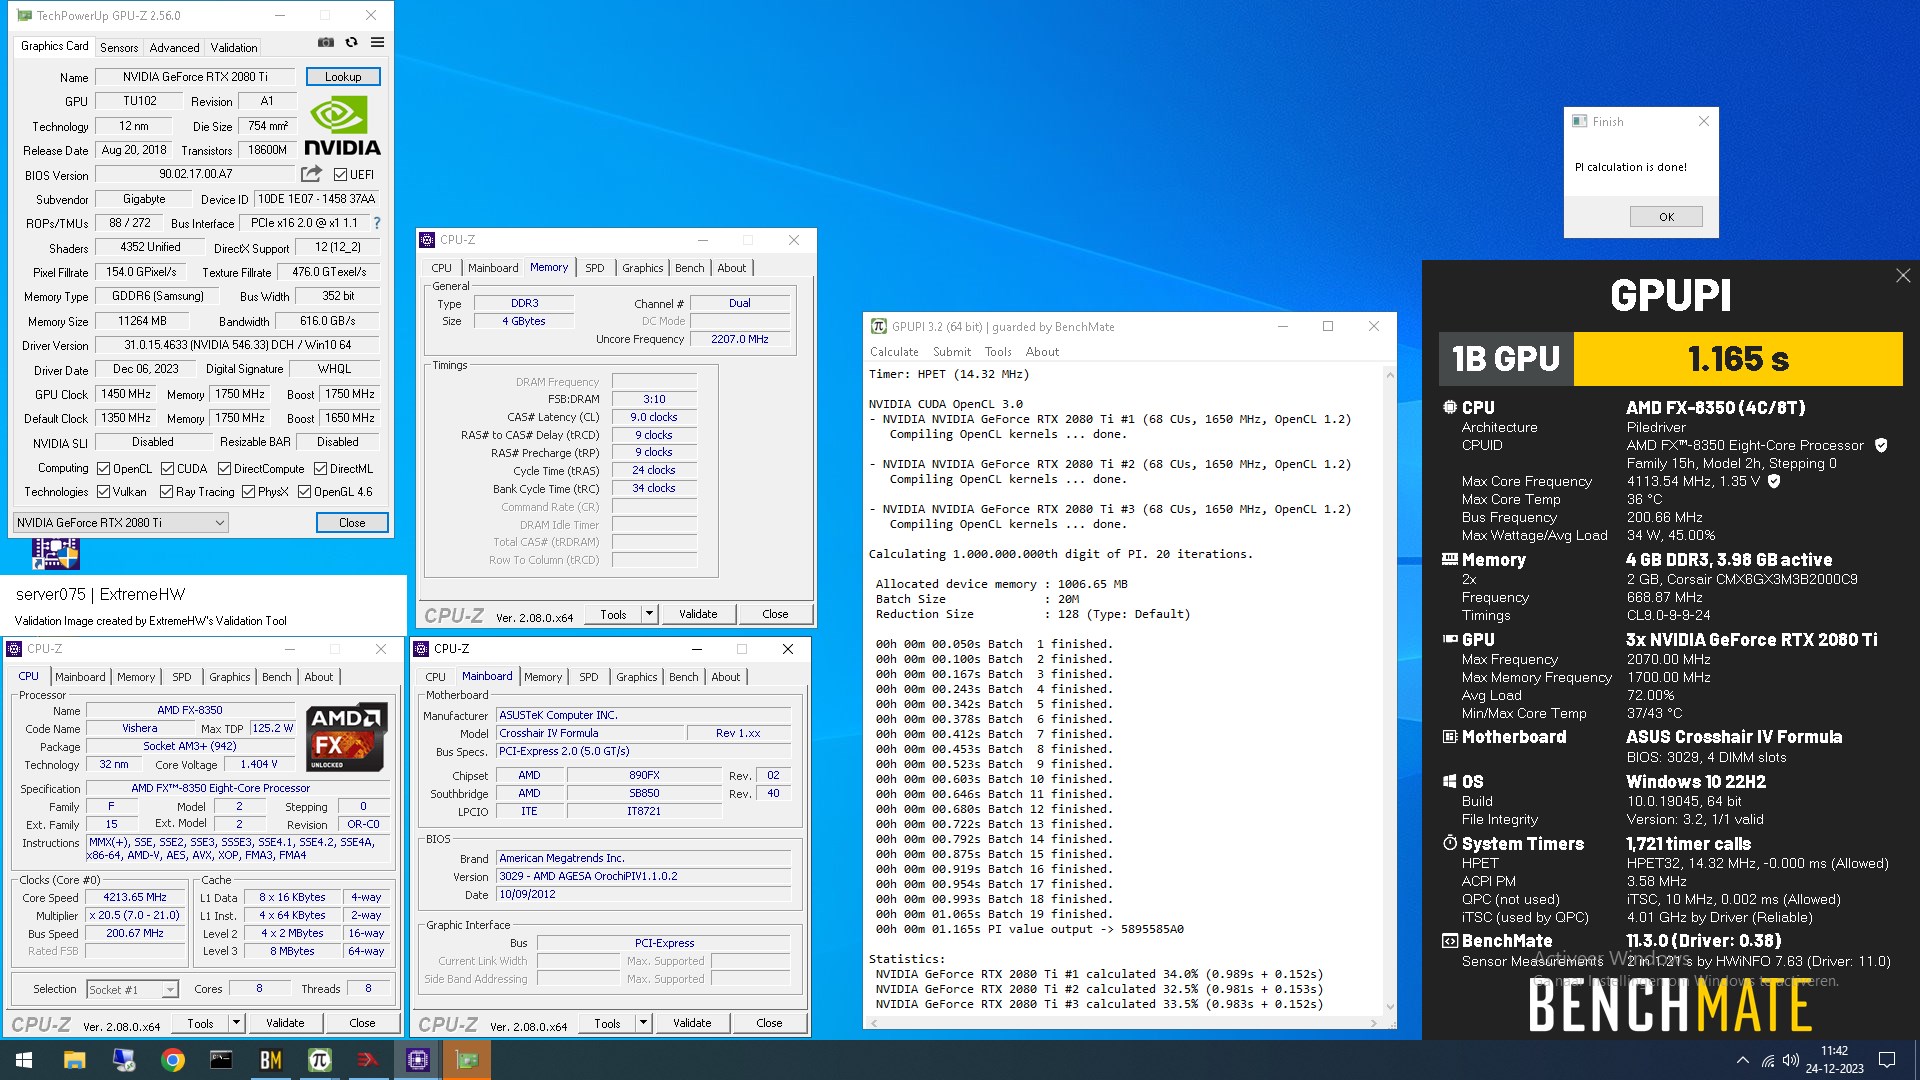This screenshot has width=1920, height=1080.
Task: Toggle the OpenCL checkbox
Action: click(x=103, y=468)
